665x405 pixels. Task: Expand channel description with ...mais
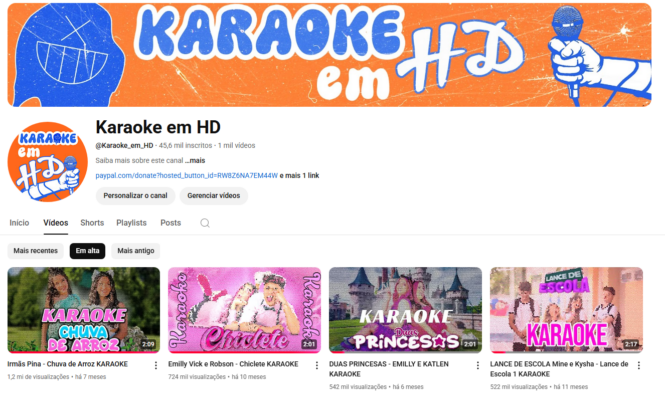click(x=195, y=160)
